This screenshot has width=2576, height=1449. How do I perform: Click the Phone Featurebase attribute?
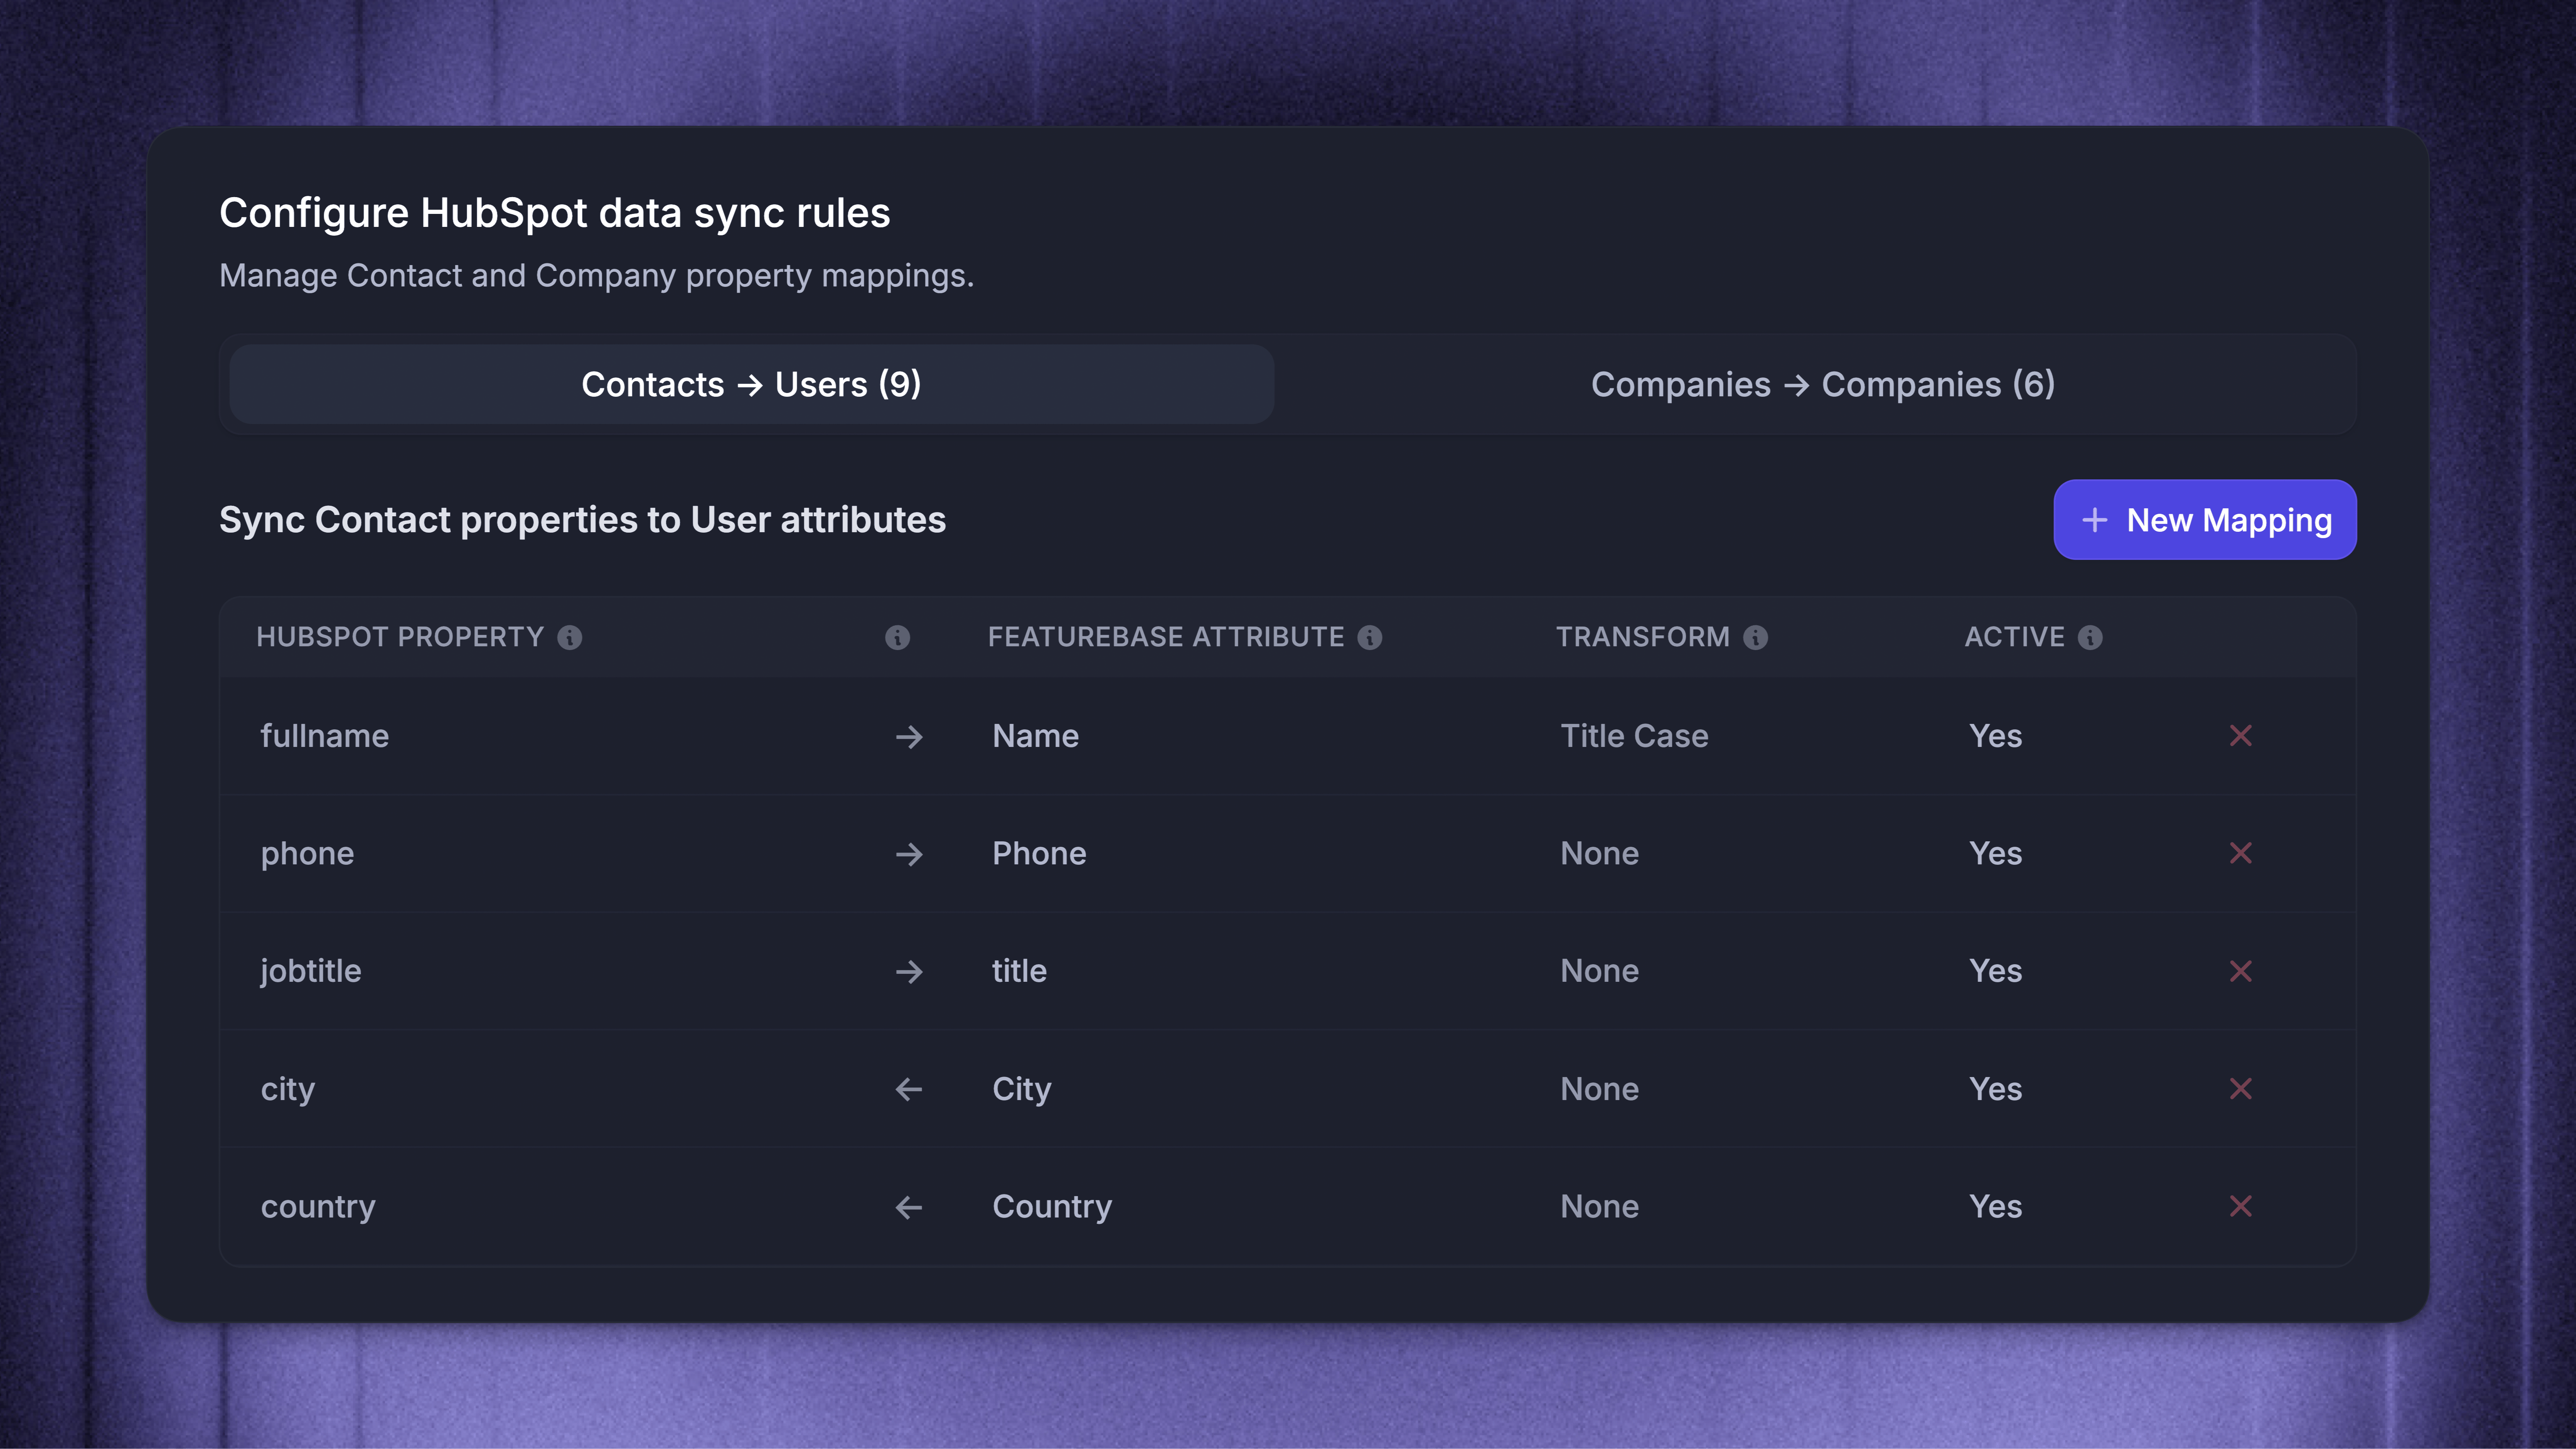click(x=1039, y=853)
